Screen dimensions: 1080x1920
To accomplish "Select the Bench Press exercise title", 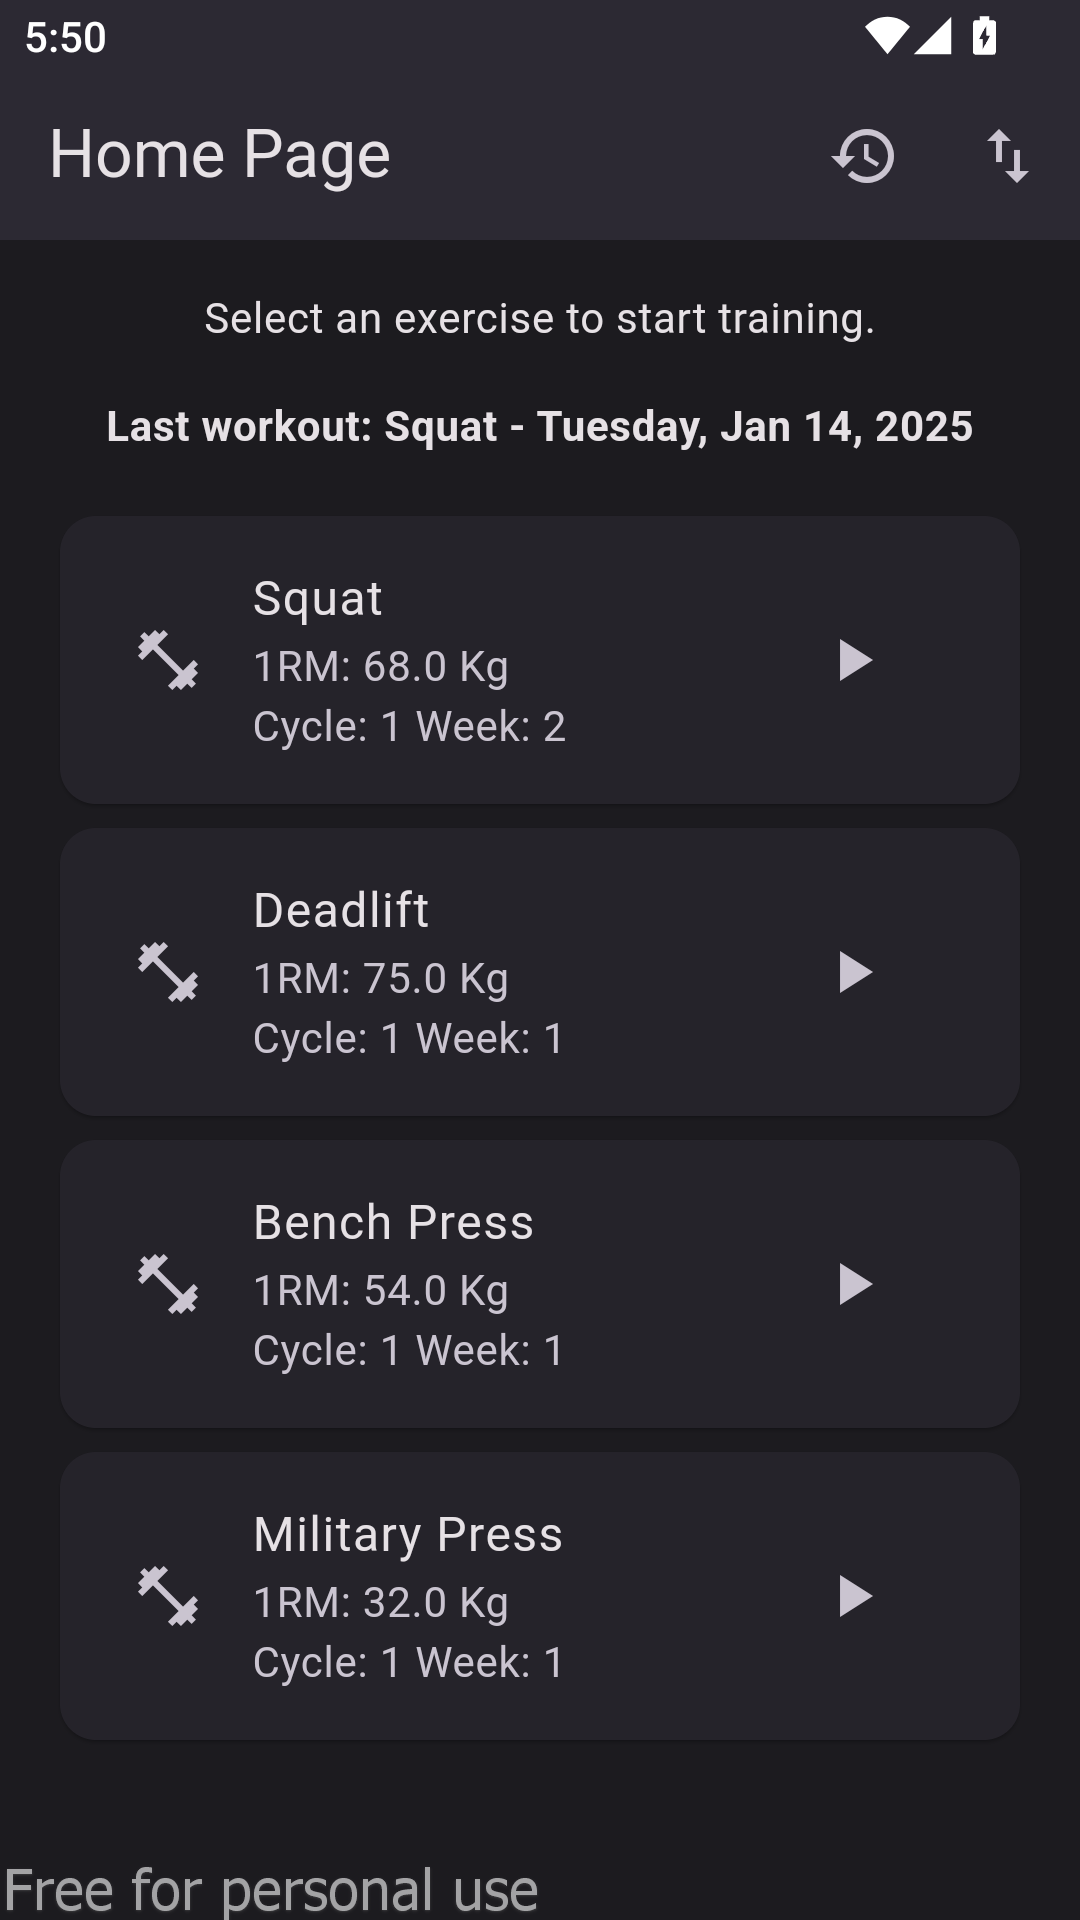I will [393, 1223].
